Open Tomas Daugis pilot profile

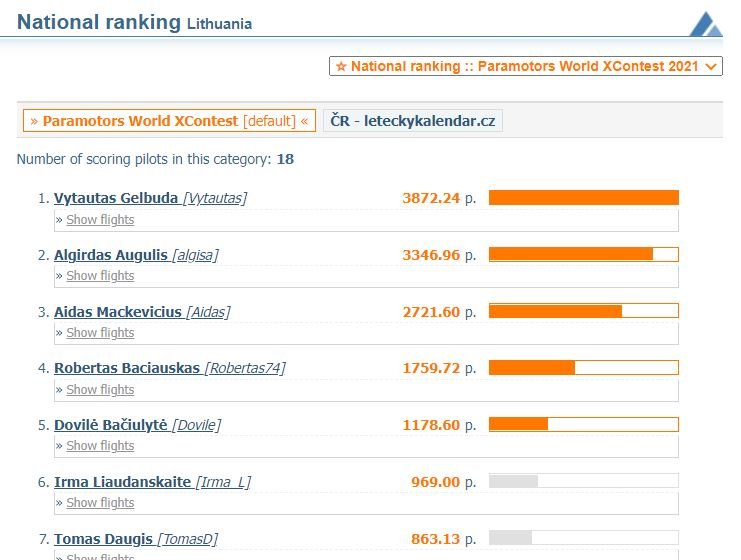(136, 539)
